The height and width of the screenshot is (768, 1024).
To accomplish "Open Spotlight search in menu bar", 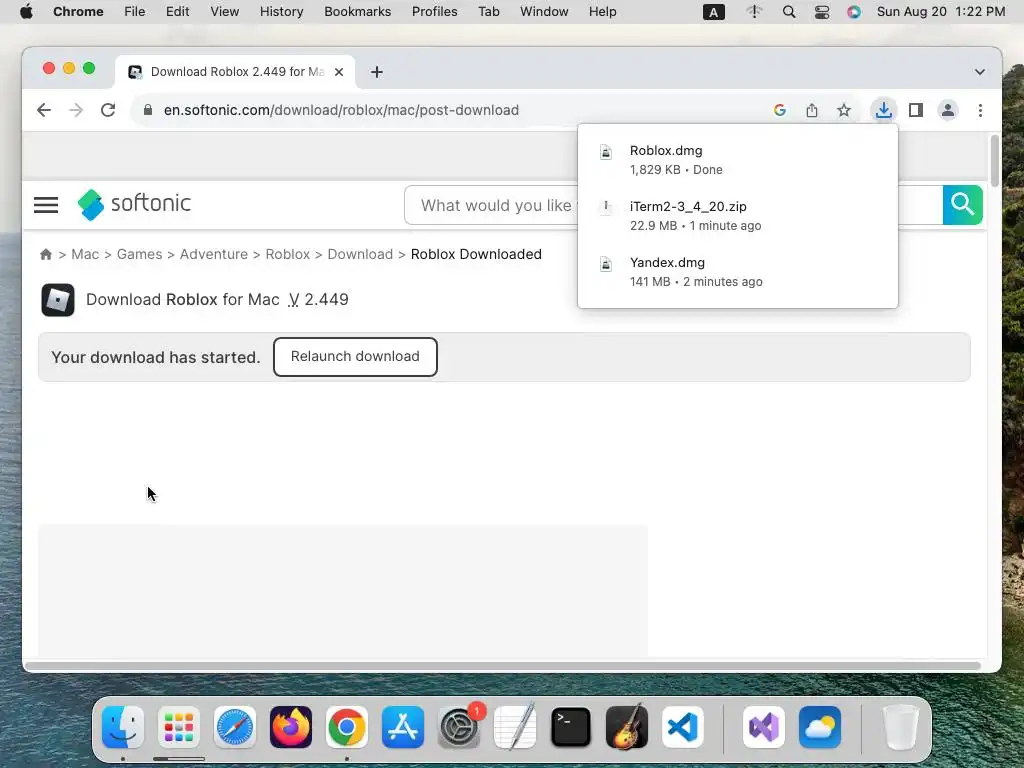I will click(789, 12).
